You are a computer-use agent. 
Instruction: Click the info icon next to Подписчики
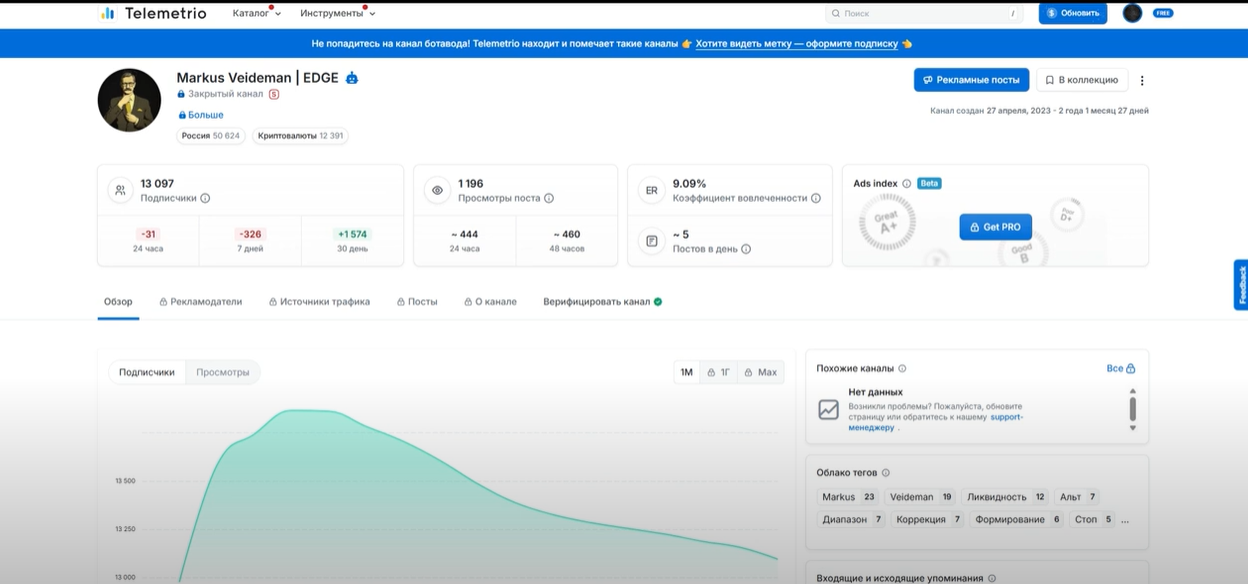[x=205, y=198]
